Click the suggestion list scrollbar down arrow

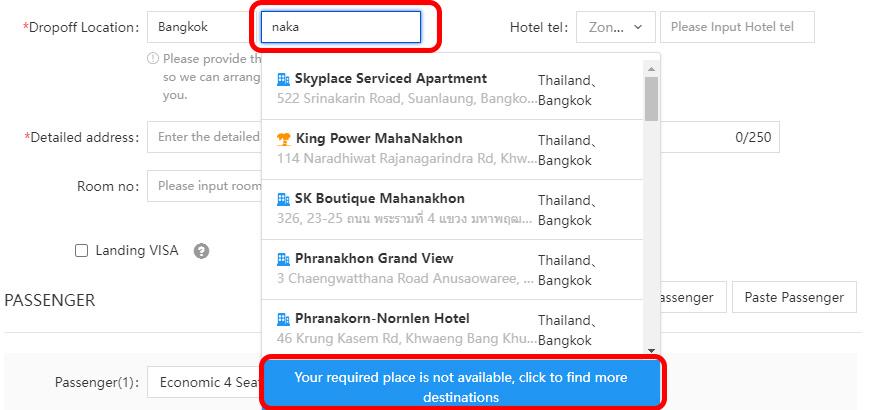[x=652, y=350]
